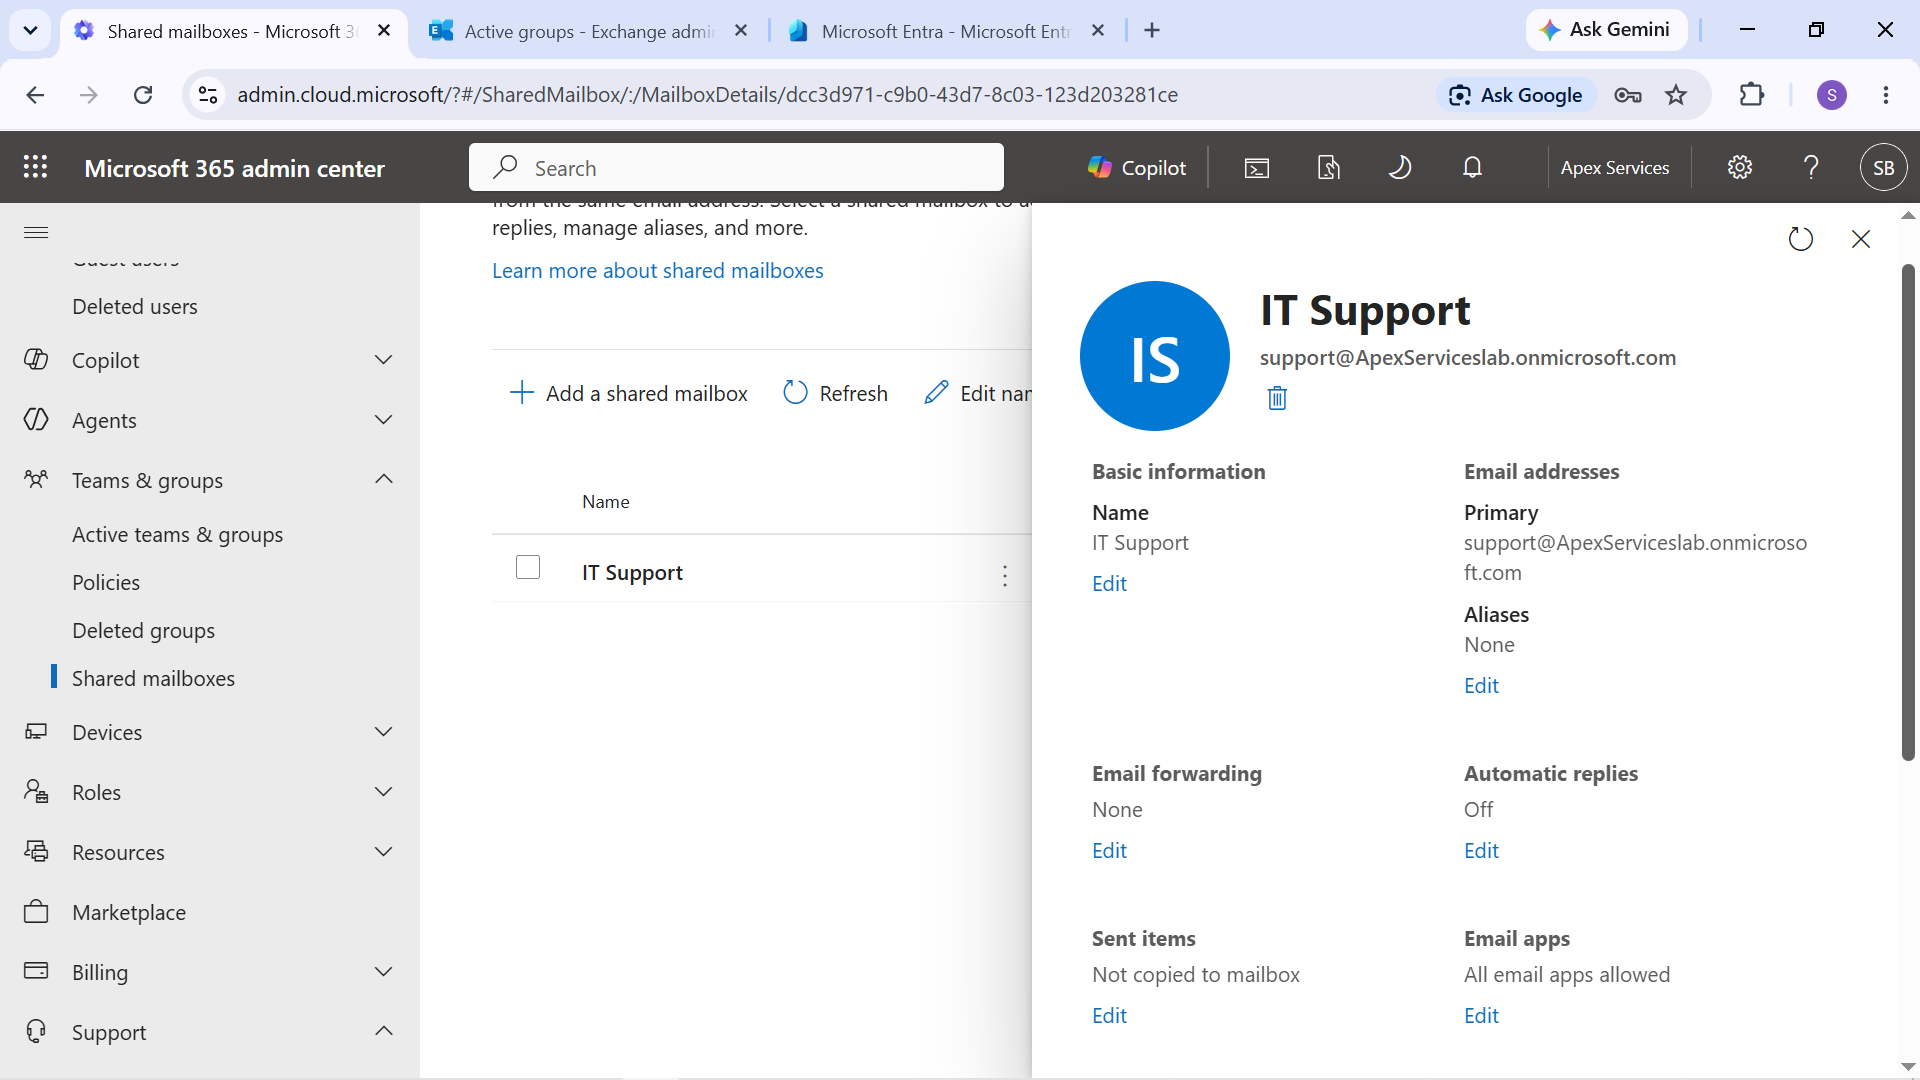Select Shared mailboxes nav item
This screenshot has width=1920, height=1080.
[x=154, y=679]
